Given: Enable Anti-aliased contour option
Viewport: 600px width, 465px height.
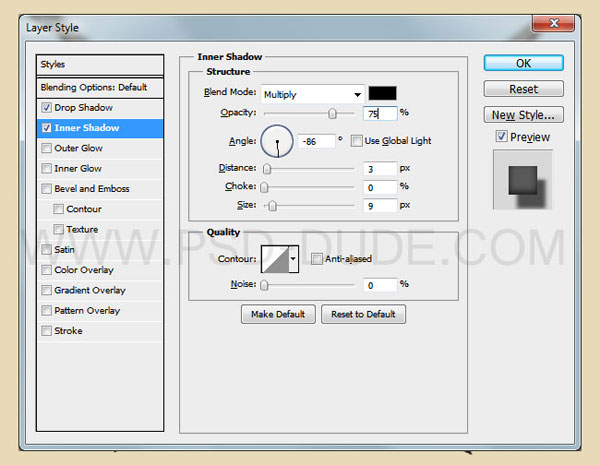Looking at the screenshot, I should coord(316,259).
